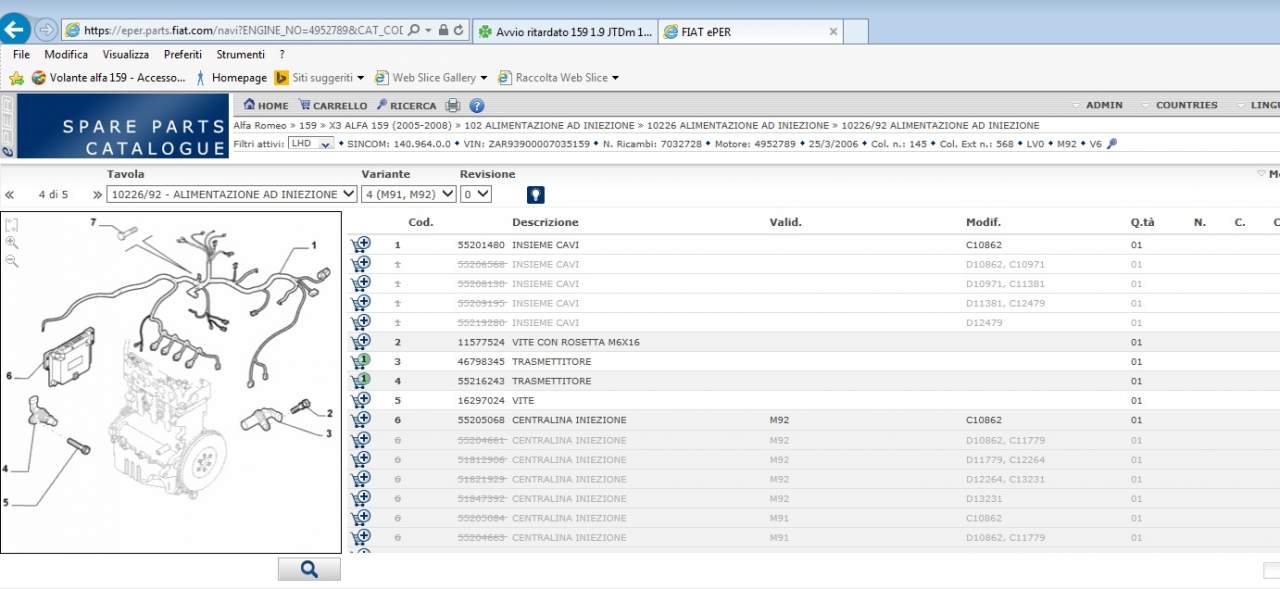
Task: Click cart icon for struck-out part 55206568
Action: tap(361, 264)
